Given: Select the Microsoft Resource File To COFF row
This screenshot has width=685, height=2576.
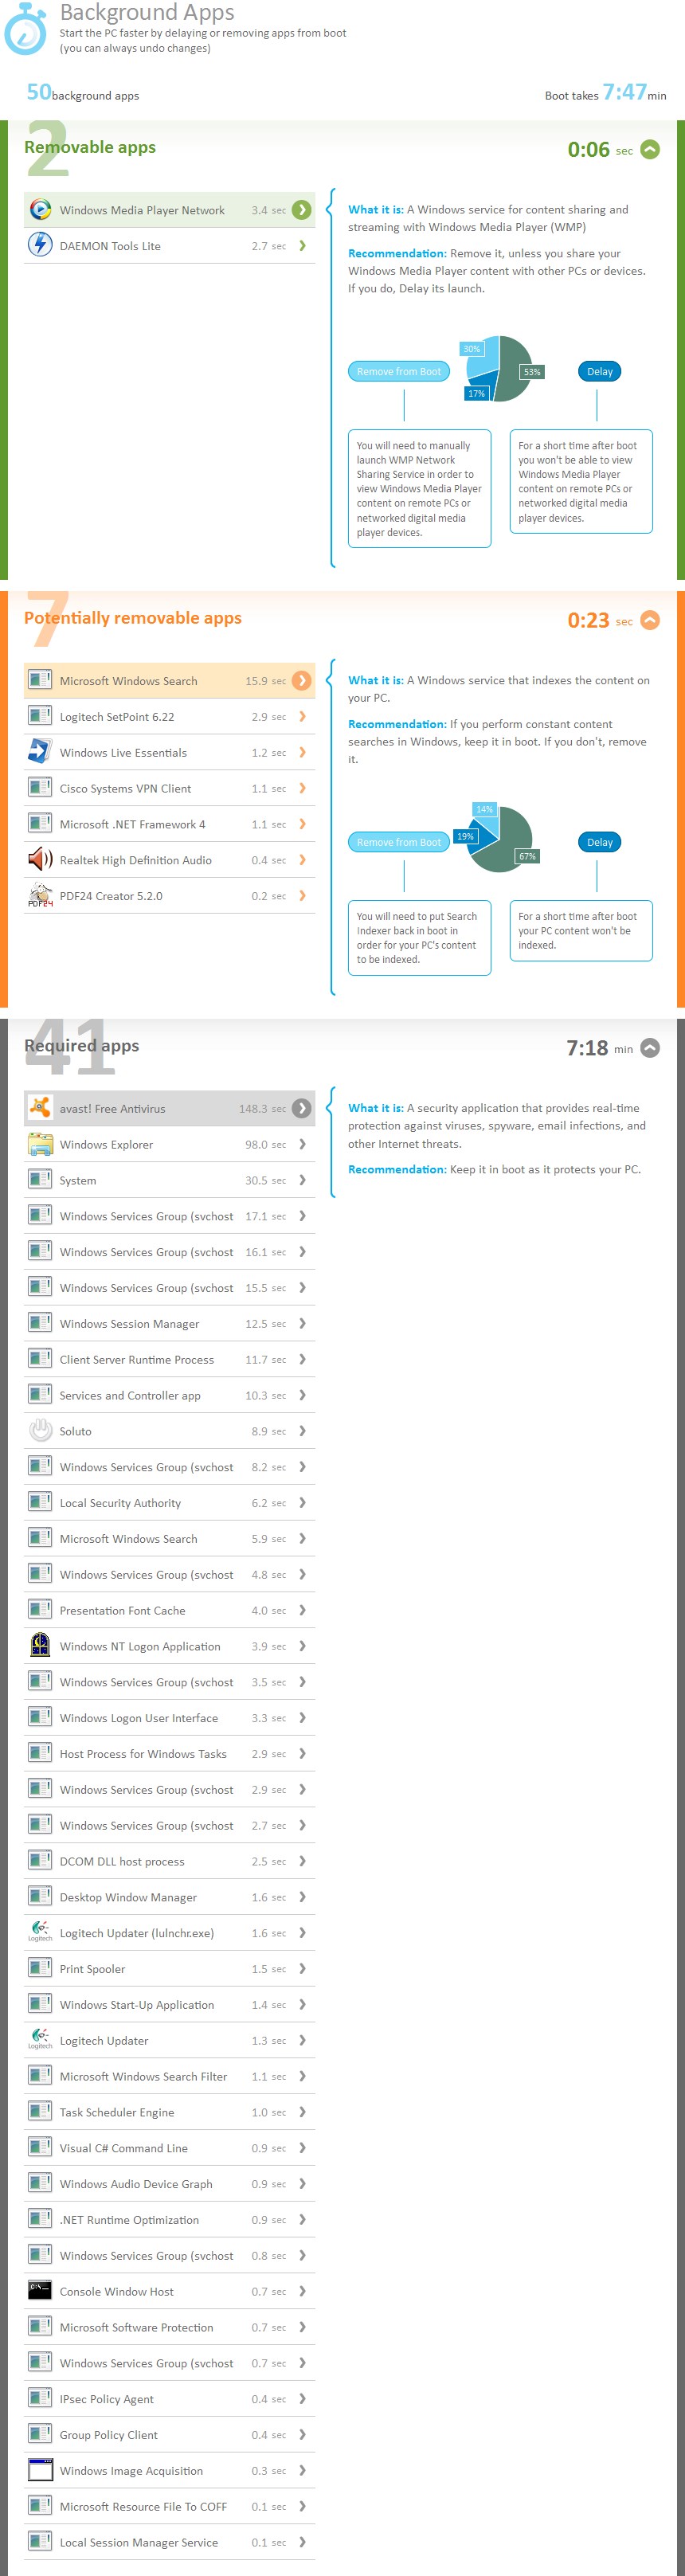Looking at the screenshot, I should [x=169, y=2507].
